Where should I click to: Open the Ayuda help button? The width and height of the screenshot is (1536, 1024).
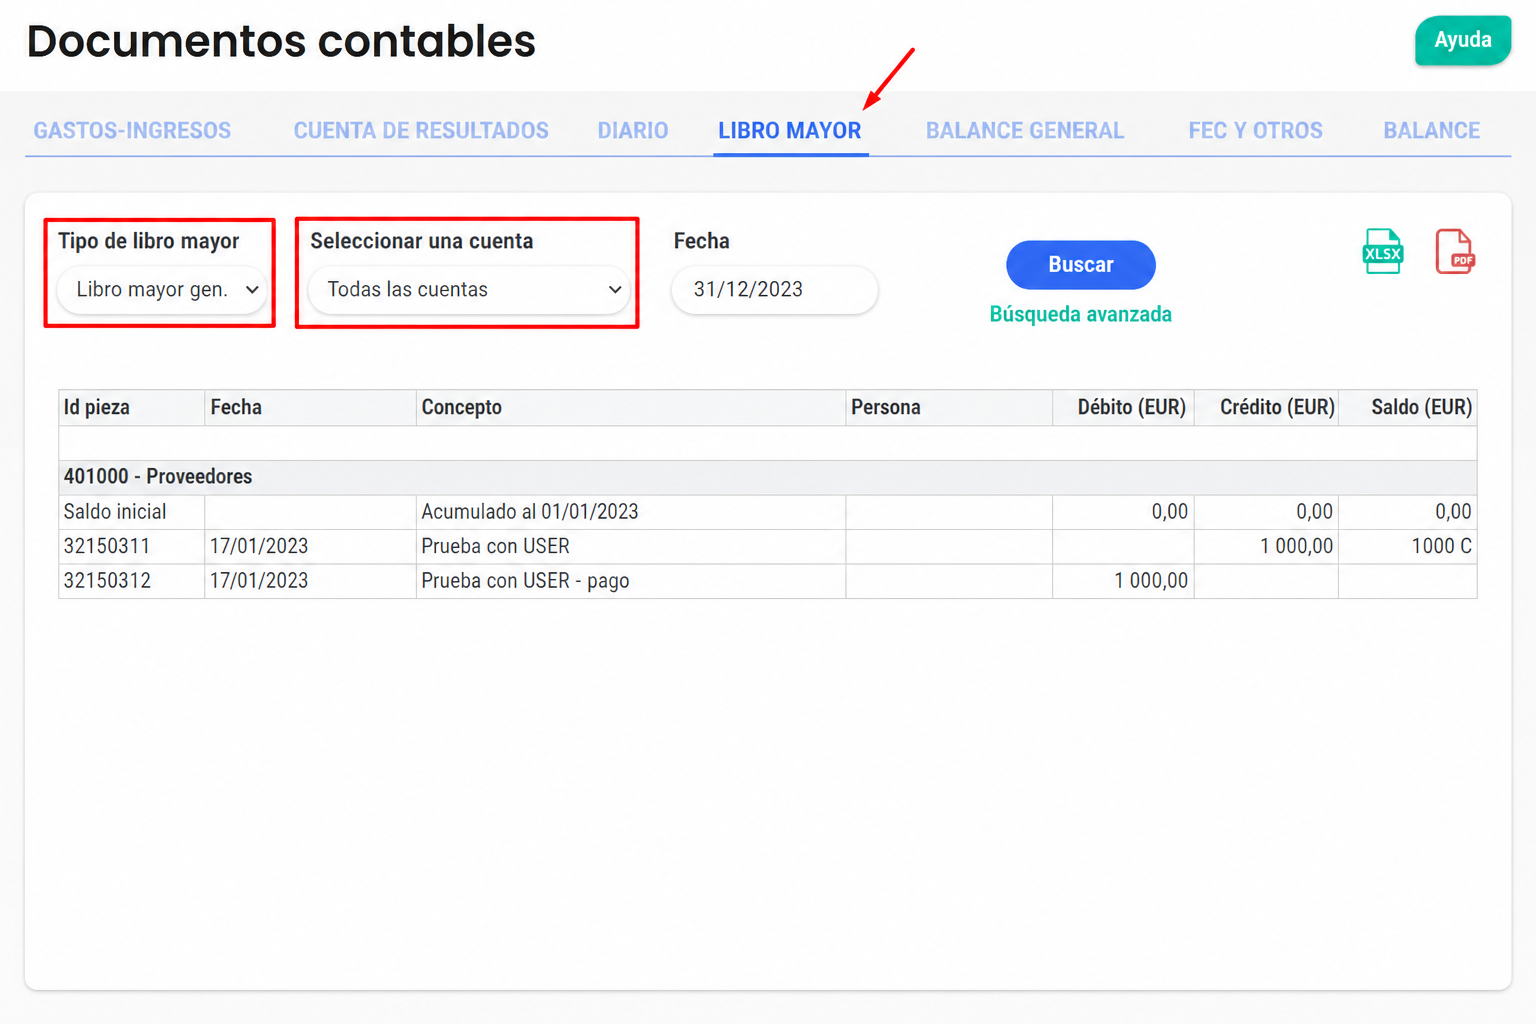1463,40
